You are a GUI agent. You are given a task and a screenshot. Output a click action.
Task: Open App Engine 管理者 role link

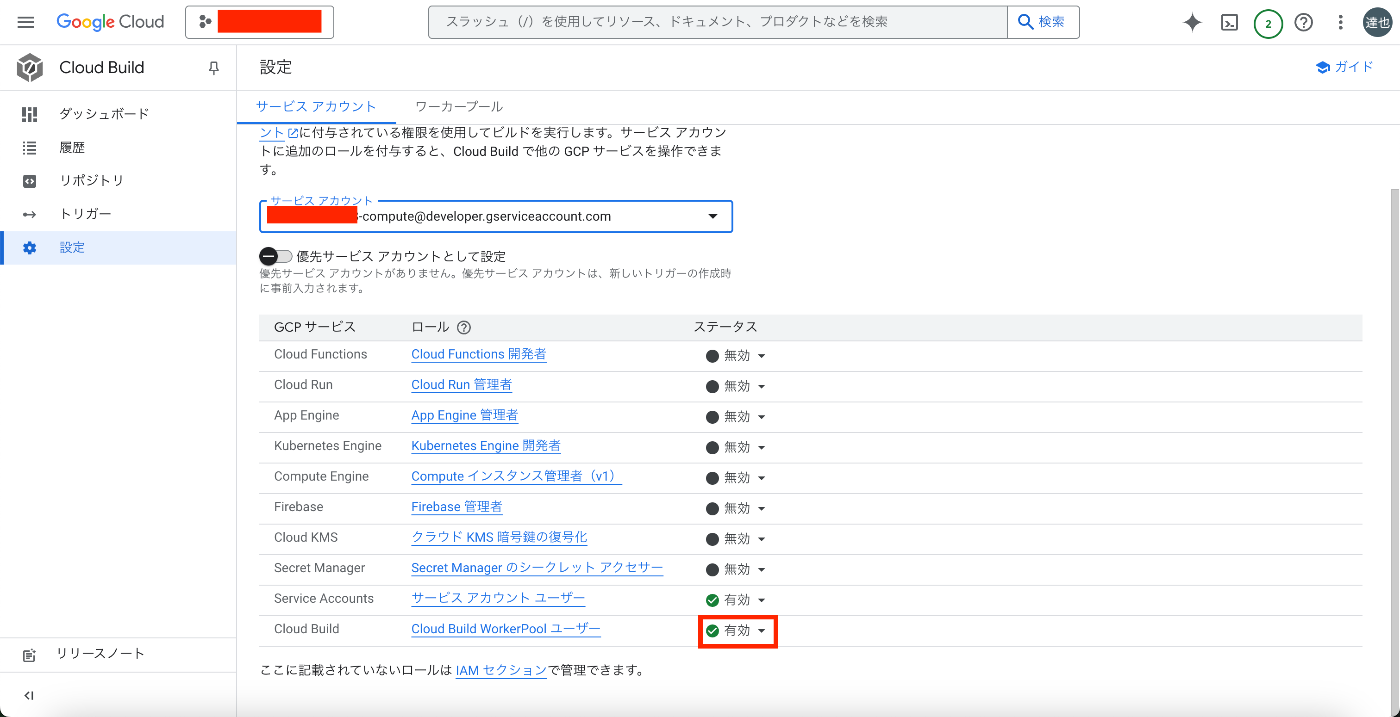pyautogui.click(x=465, y=415)
